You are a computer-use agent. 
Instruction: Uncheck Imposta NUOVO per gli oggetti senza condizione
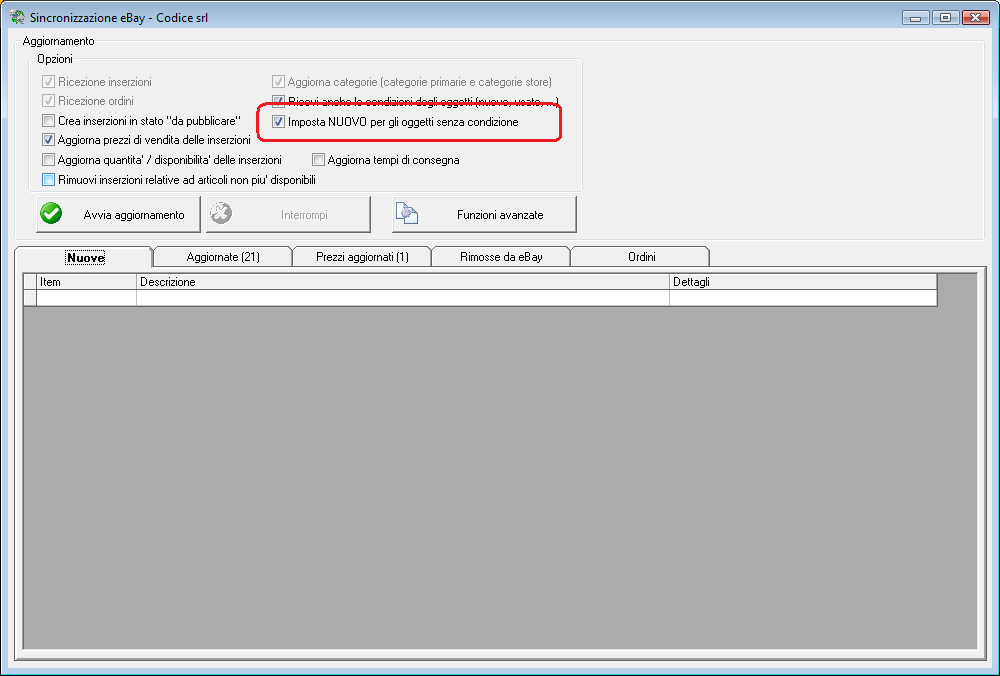(x=278, y=122)
